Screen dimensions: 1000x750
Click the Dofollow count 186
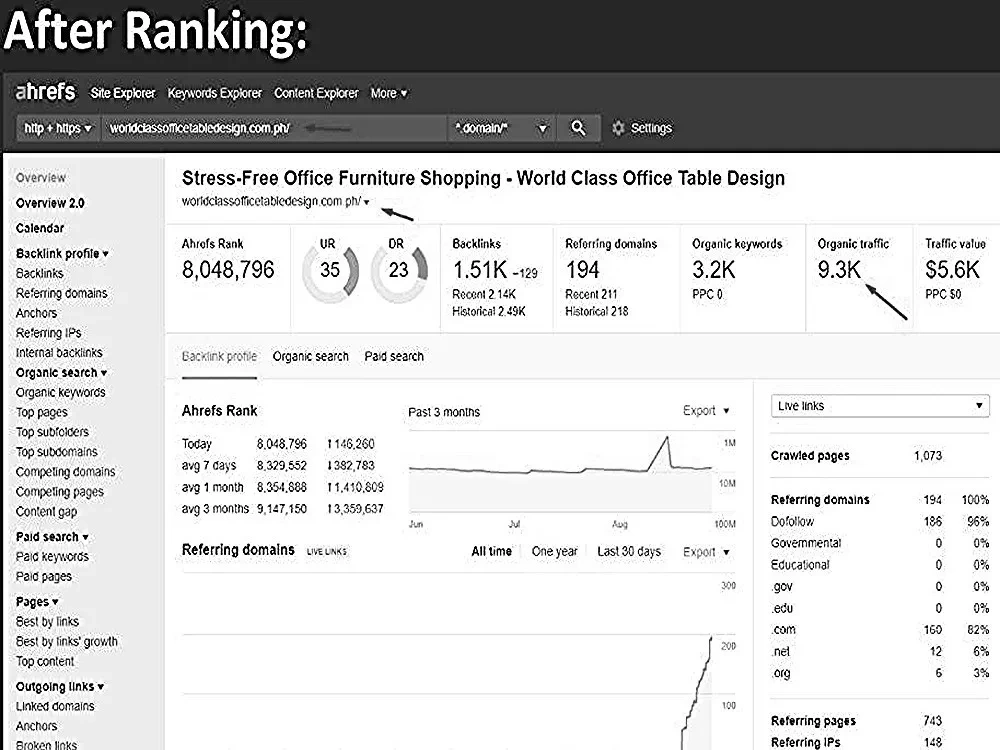932,522
